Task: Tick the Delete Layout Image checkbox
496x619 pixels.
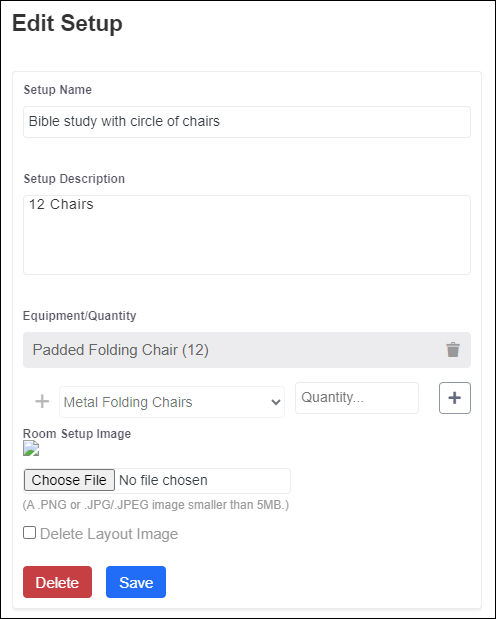Action: tap(29, 533)
